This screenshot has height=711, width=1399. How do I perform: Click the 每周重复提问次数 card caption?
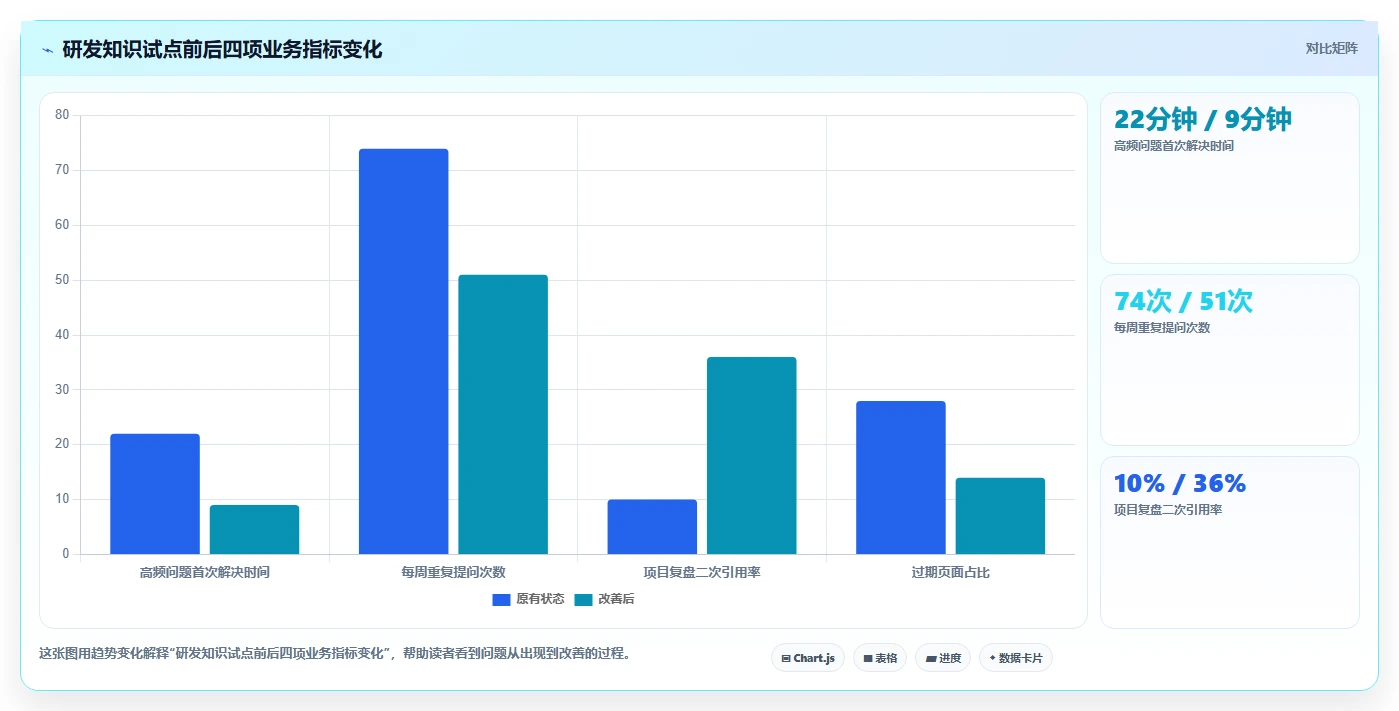click(1162, 328)
